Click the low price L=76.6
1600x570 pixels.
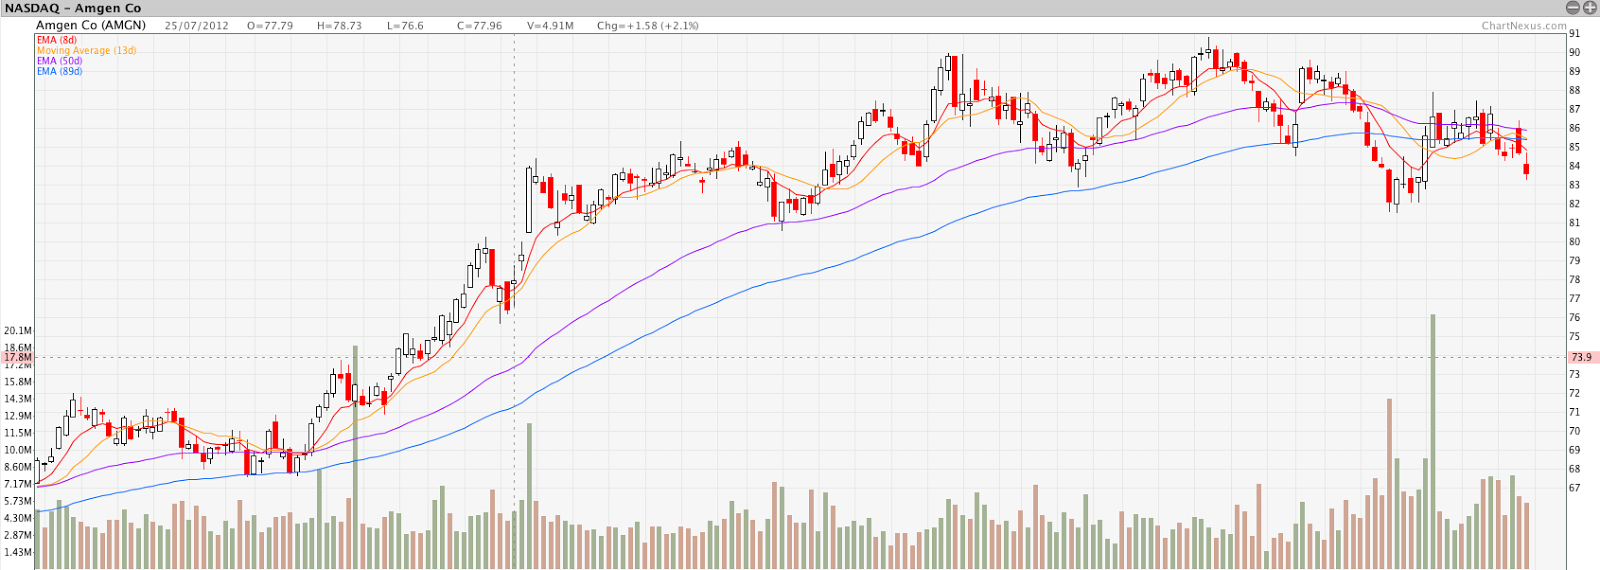coord(405,25)
